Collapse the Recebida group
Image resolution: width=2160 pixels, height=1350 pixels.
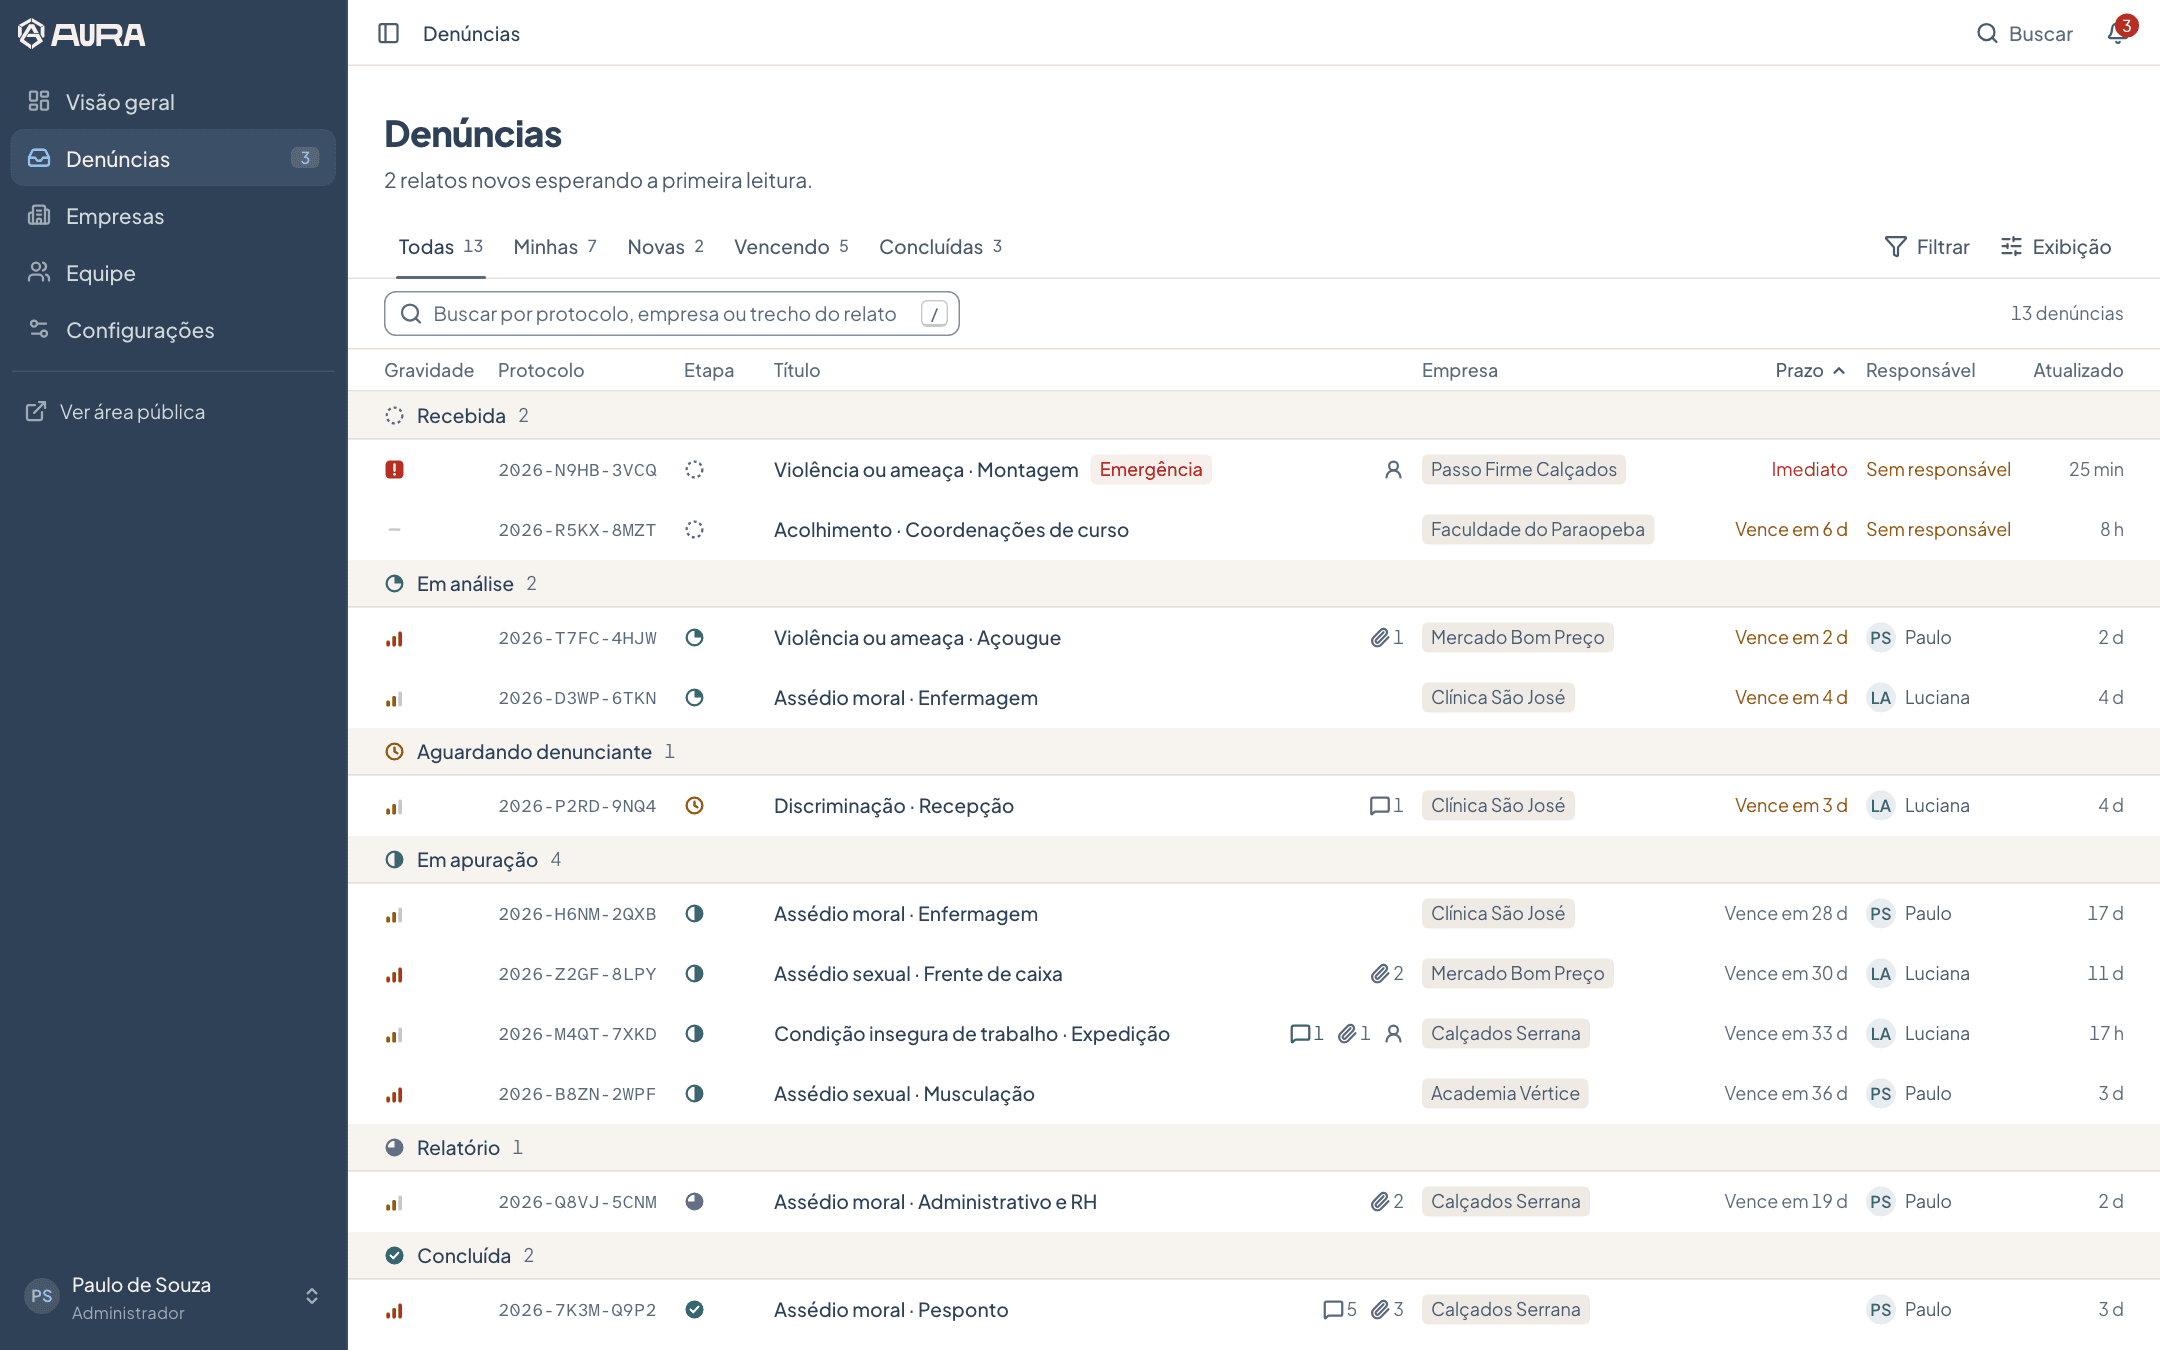[x=1254, y=415]
